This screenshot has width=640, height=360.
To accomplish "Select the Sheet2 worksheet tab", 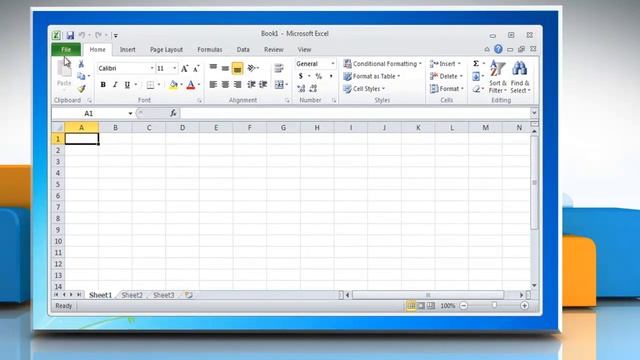I will (132, 295).
